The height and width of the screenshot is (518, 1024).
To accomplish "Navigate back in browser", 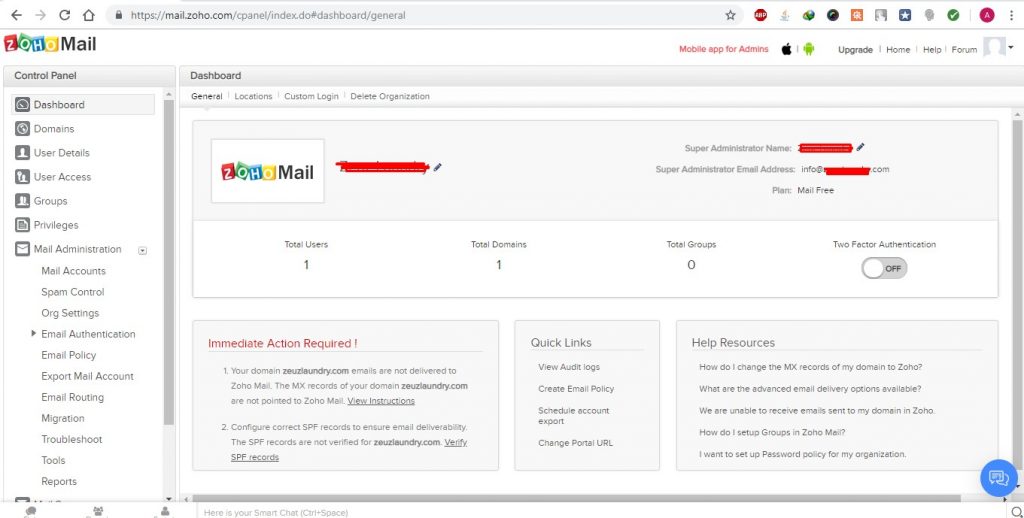I will [x=16, y=15].
